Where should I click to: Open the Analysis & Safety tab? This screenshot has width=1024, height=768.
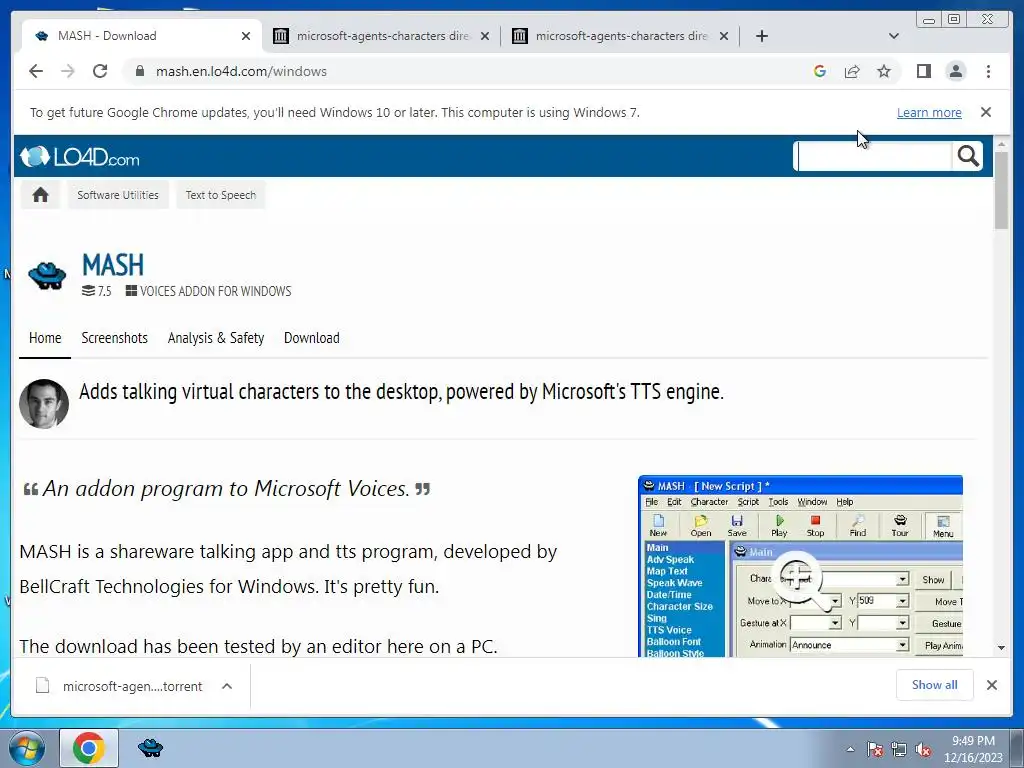(216, 338)
